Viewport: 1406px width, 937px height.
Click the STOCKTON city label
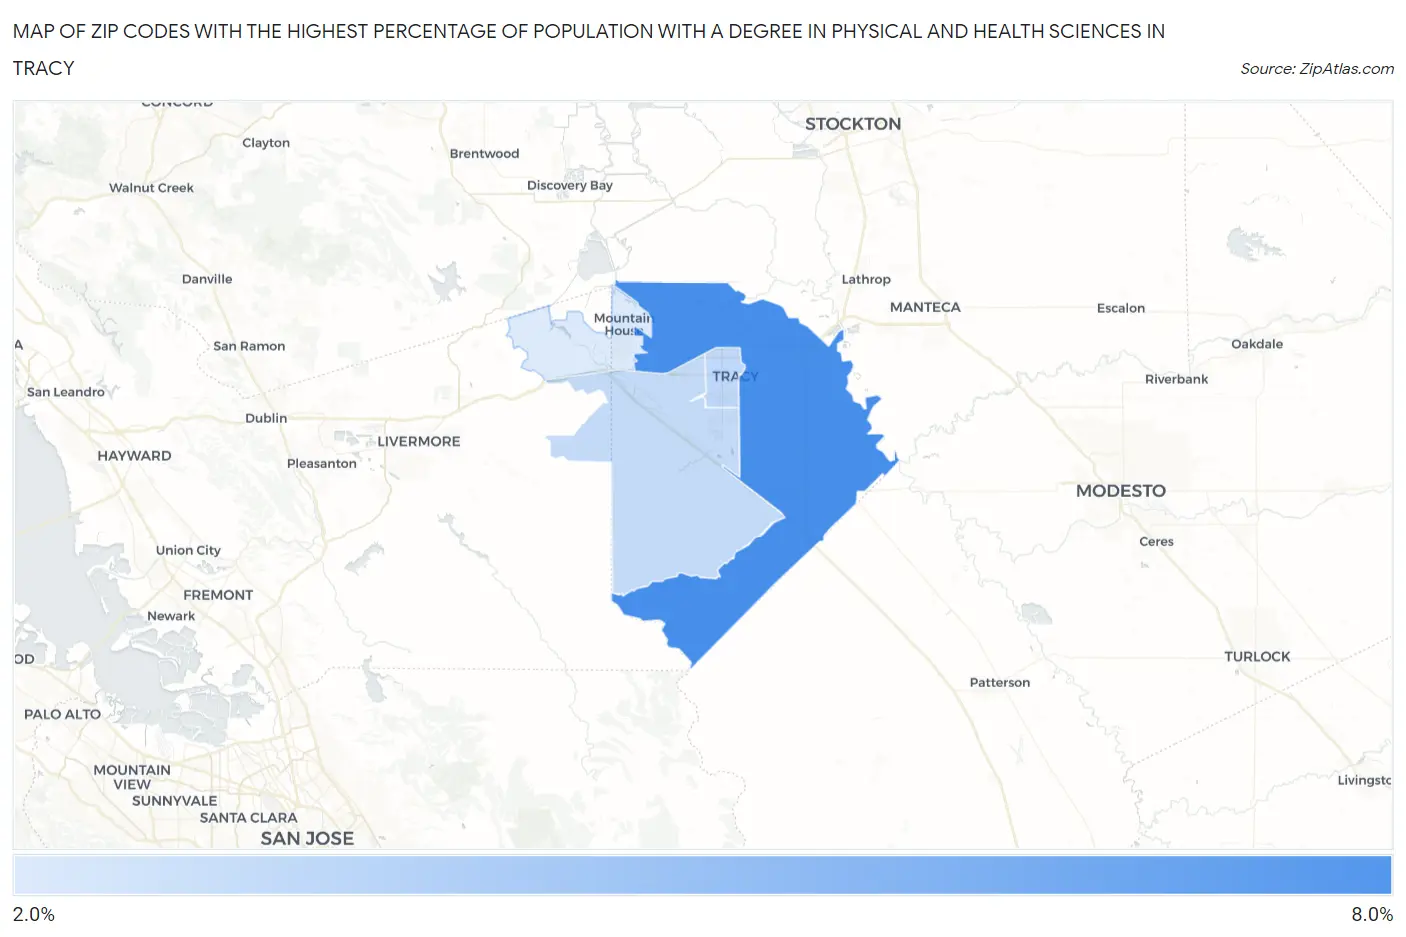tap(853, 124)
